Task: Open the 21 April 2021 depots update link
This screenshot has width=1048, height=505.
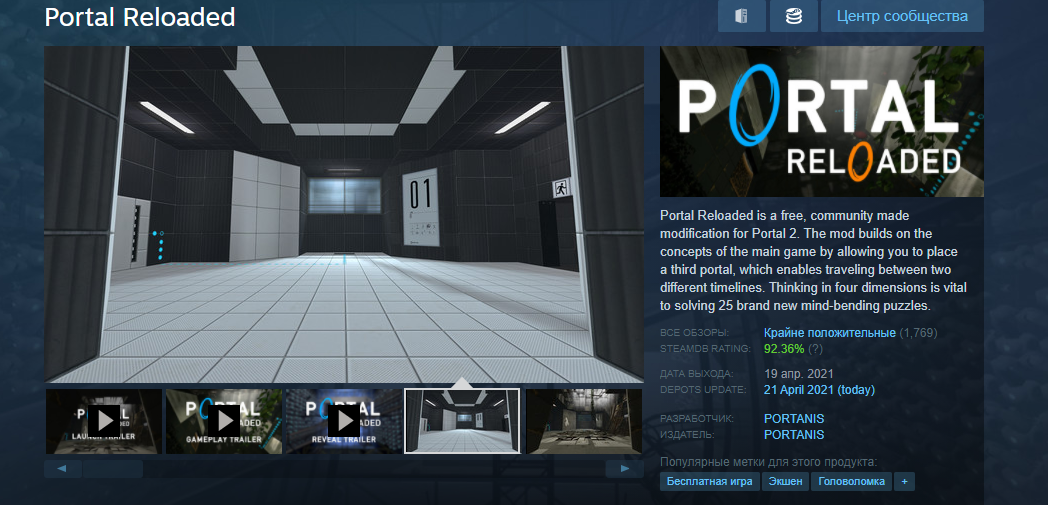Action: [x=819, y=389]
